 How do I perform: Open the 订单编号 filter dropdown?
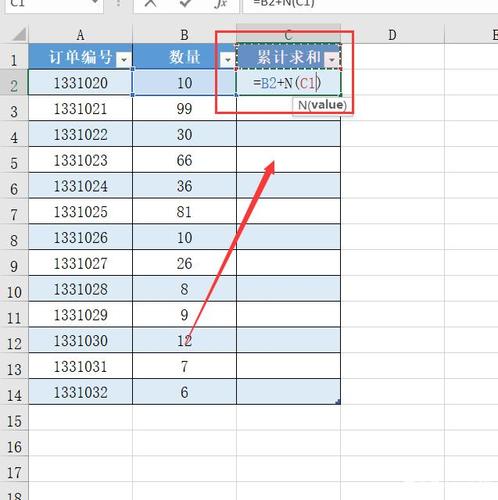point(124,60)
